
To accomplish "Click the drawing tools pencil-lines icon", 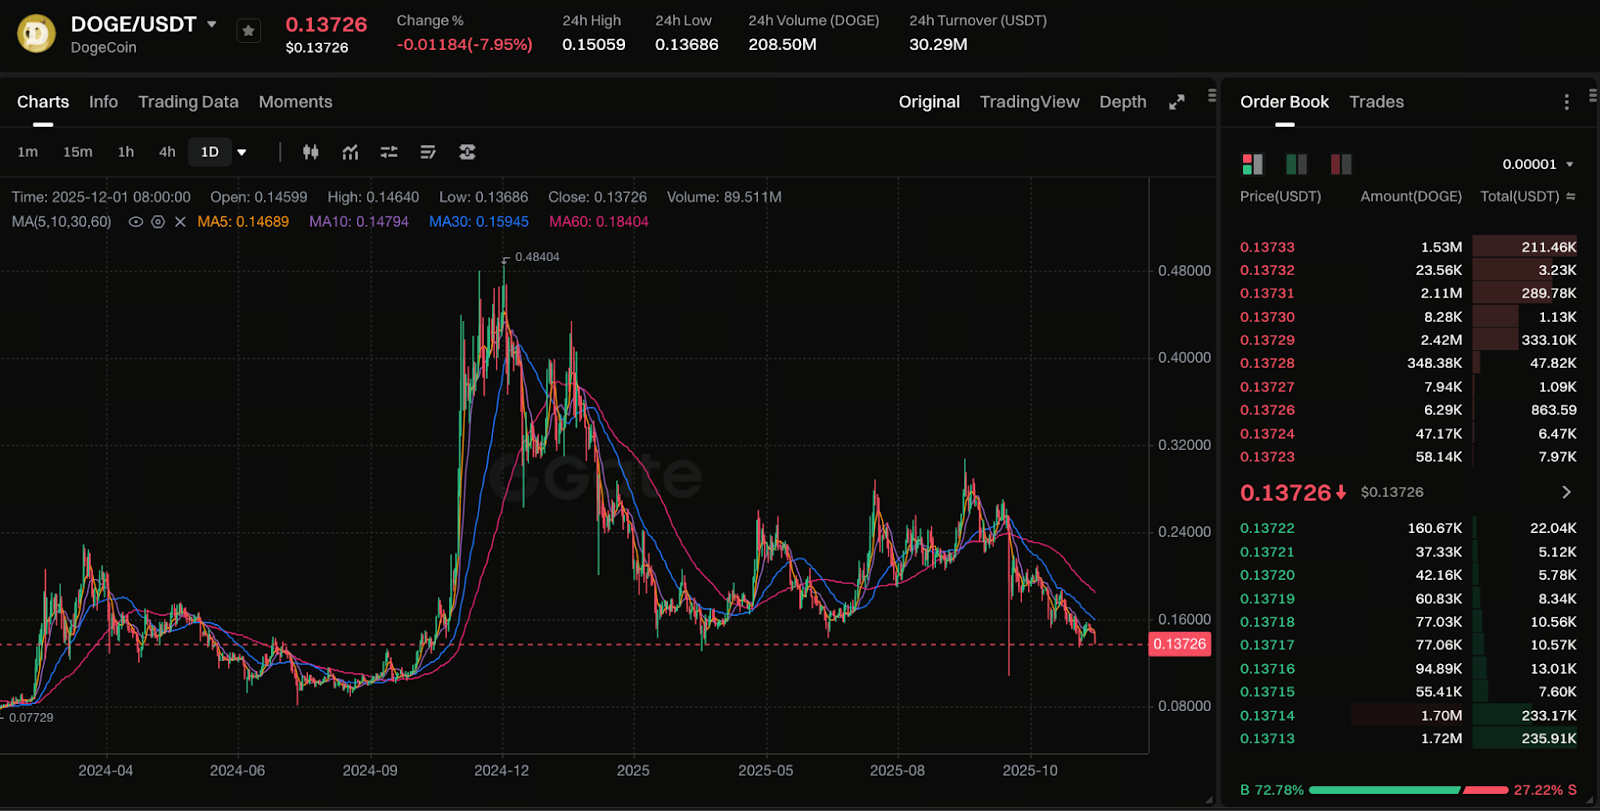I will tap(428, 152).
